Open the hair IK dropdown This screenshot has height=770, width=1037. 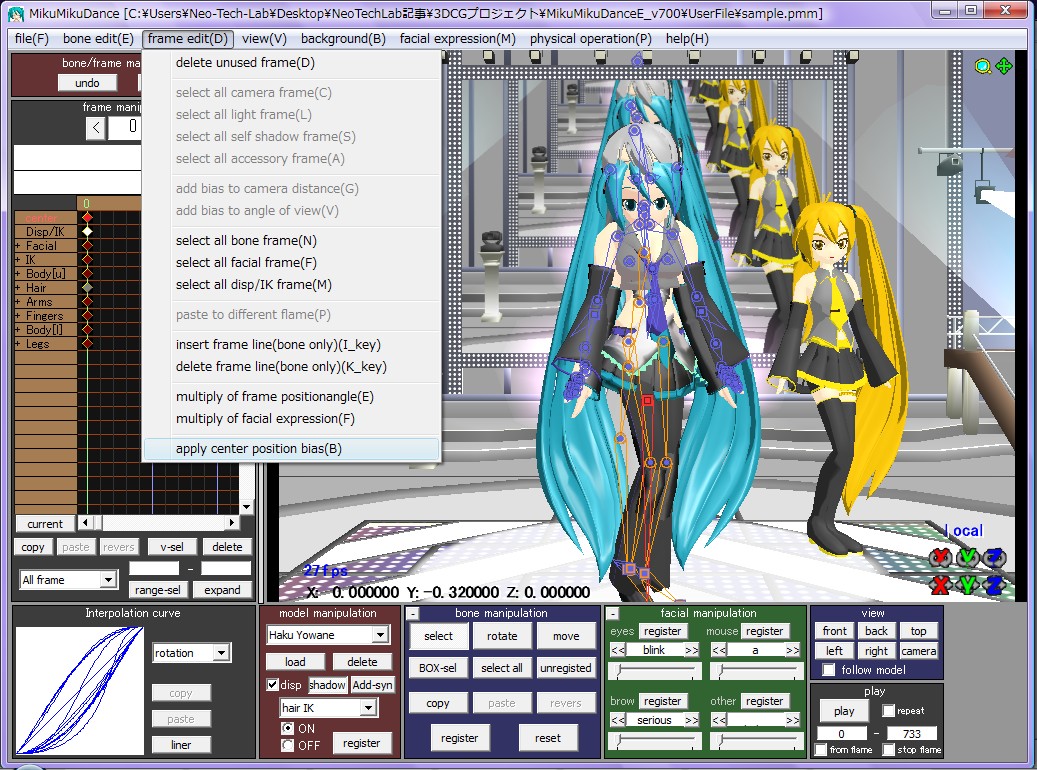[368, 708]
